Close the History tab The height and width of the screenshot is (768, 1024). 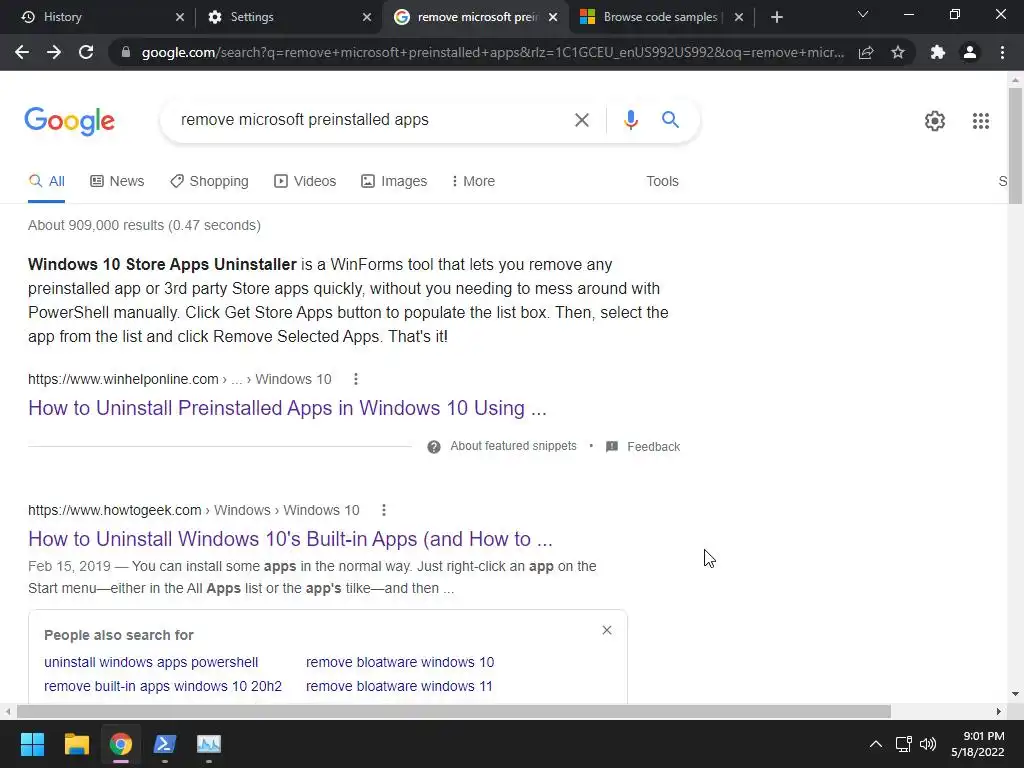coord(180,17)
